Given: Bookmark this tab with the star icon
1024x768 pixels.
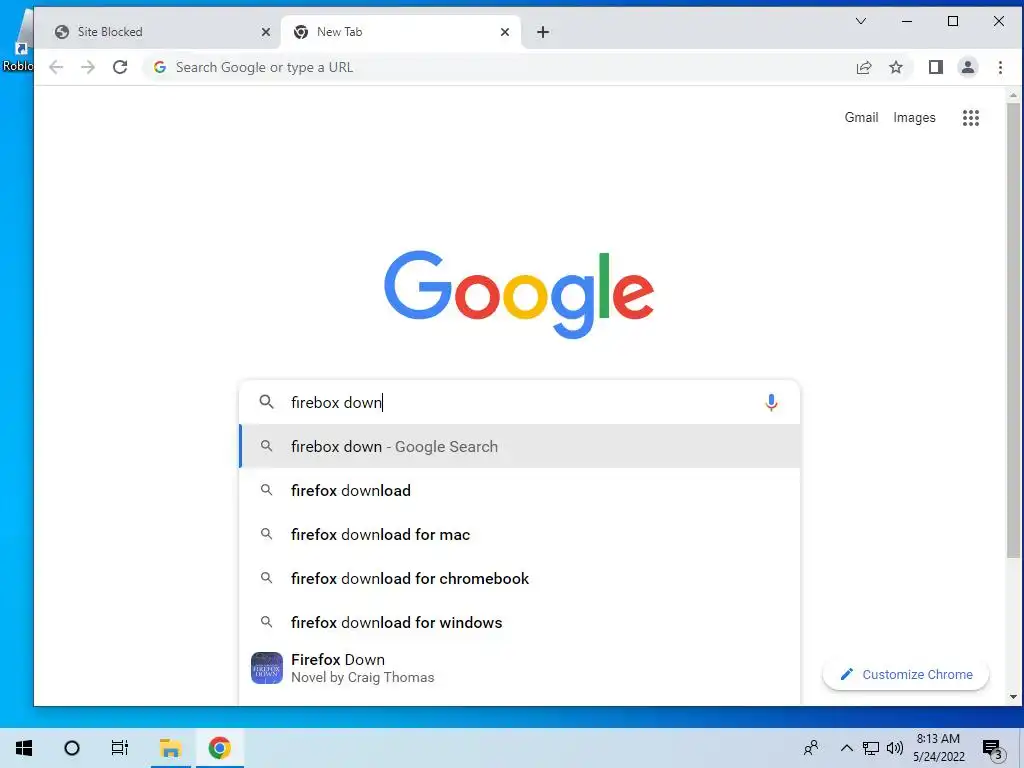Looking at the screenshot, I should [896, 67].
